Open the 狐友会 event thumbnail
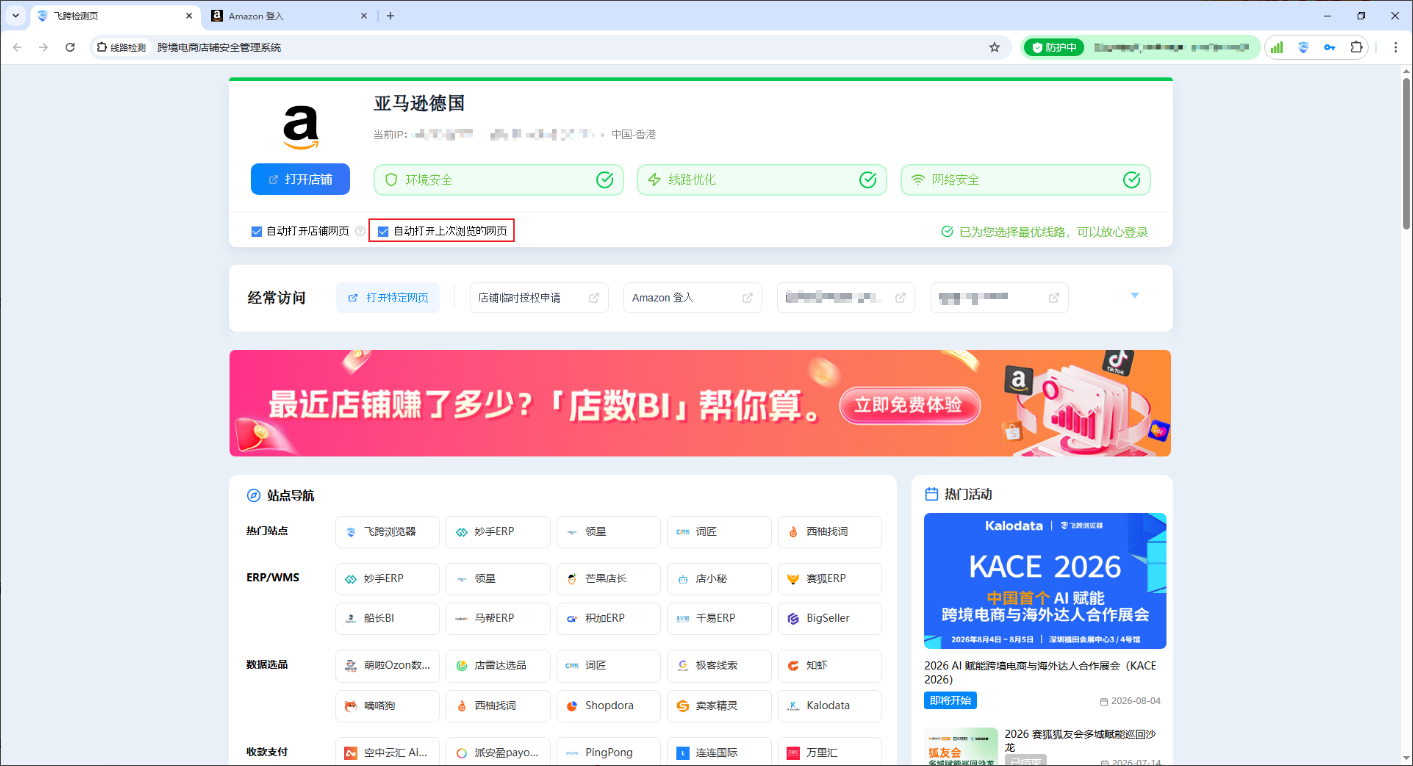This screenshot has height=766, width=1413. coord(961,746)
